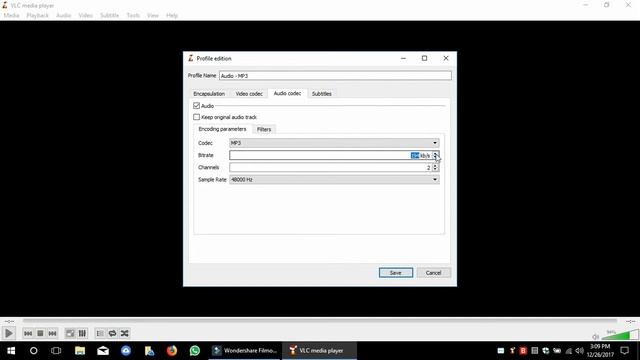Image resolution: width=640 pixels, height=360 pixels.
Task: Toggle fullscreen video icon
Action: (x=70, y=333)
